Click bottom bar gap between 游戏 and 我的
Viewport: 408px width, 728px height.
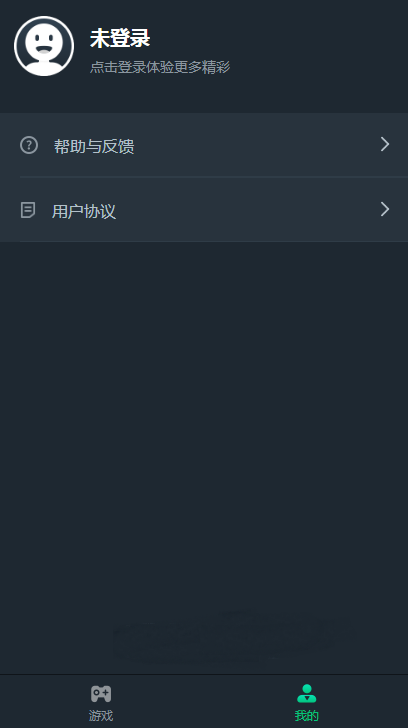pos(204,701)
